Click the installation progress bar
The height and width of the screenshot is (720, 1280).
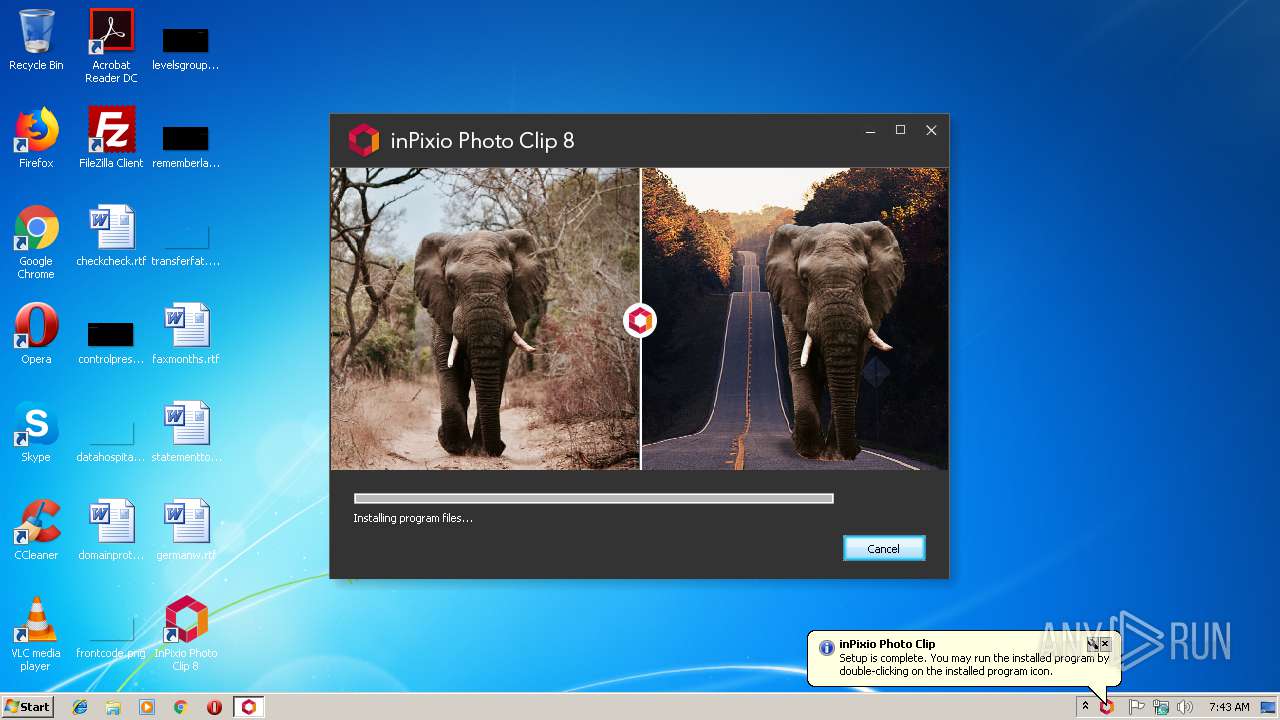[594, 498]
